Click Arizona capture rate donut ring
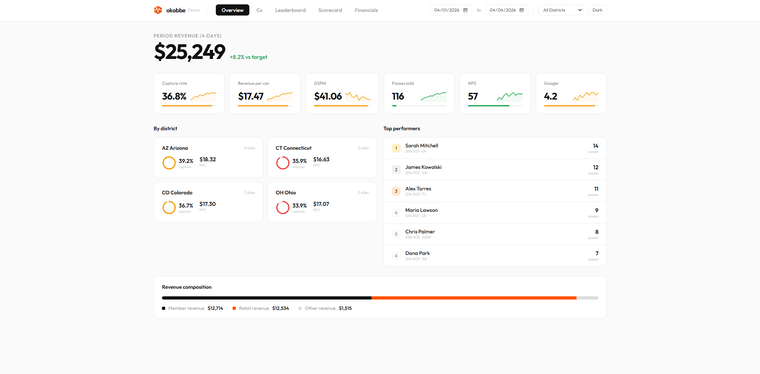The image size is (760, 374). 169,163
